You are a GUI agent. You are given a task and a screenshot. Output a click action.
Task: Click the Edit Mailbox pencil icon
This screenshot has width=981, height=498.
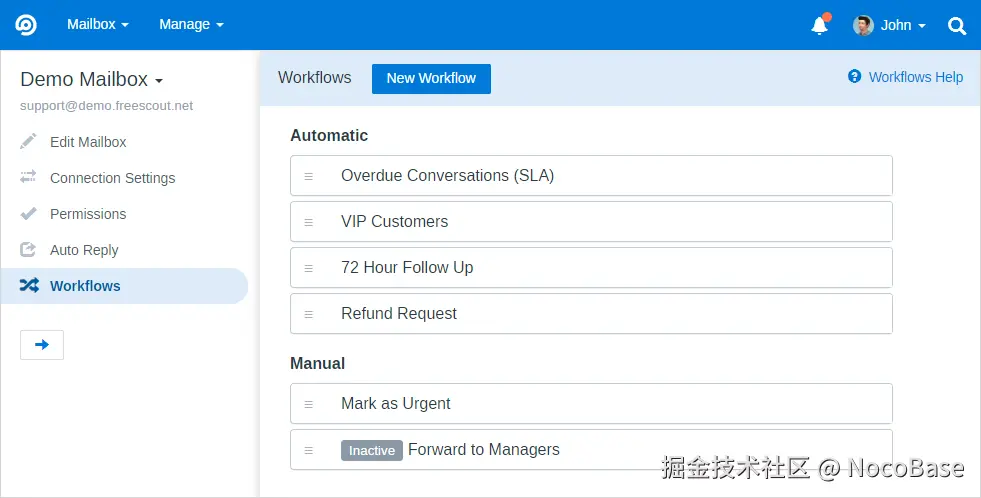point(29,142)
